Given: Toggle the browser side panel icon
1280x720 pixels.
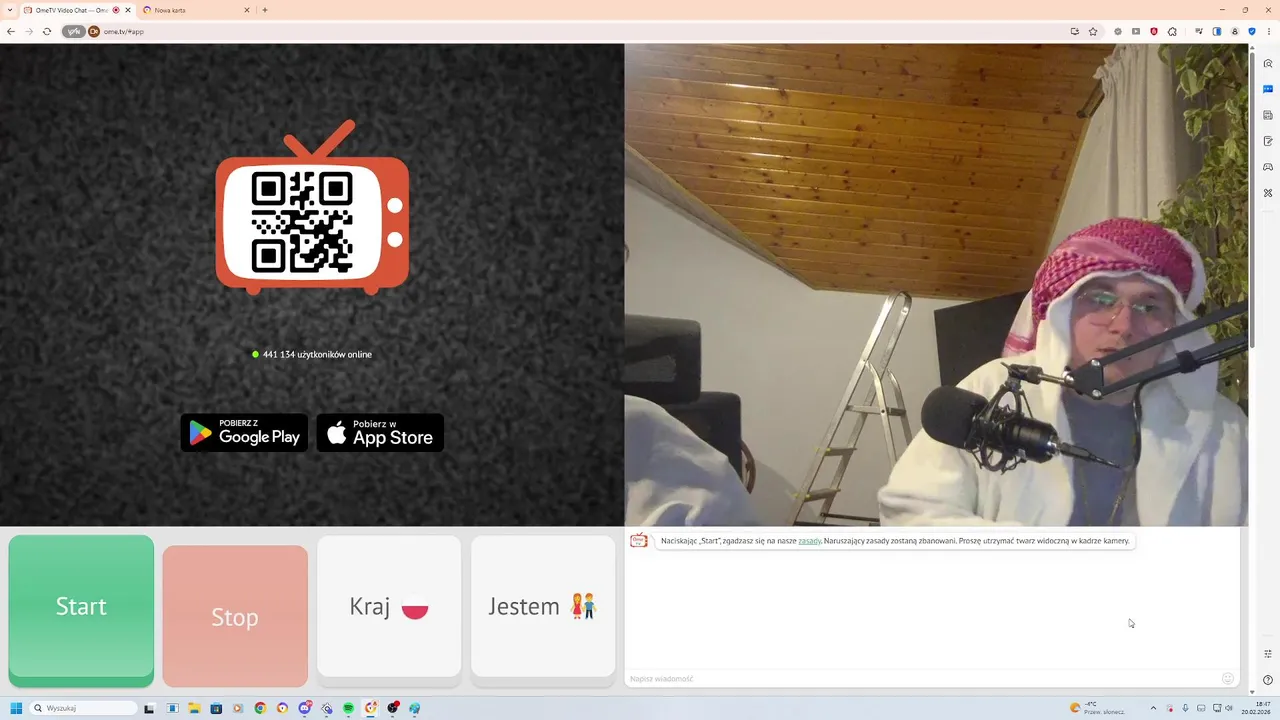Looking at the screenshot, I should [x=1217, y=31].
